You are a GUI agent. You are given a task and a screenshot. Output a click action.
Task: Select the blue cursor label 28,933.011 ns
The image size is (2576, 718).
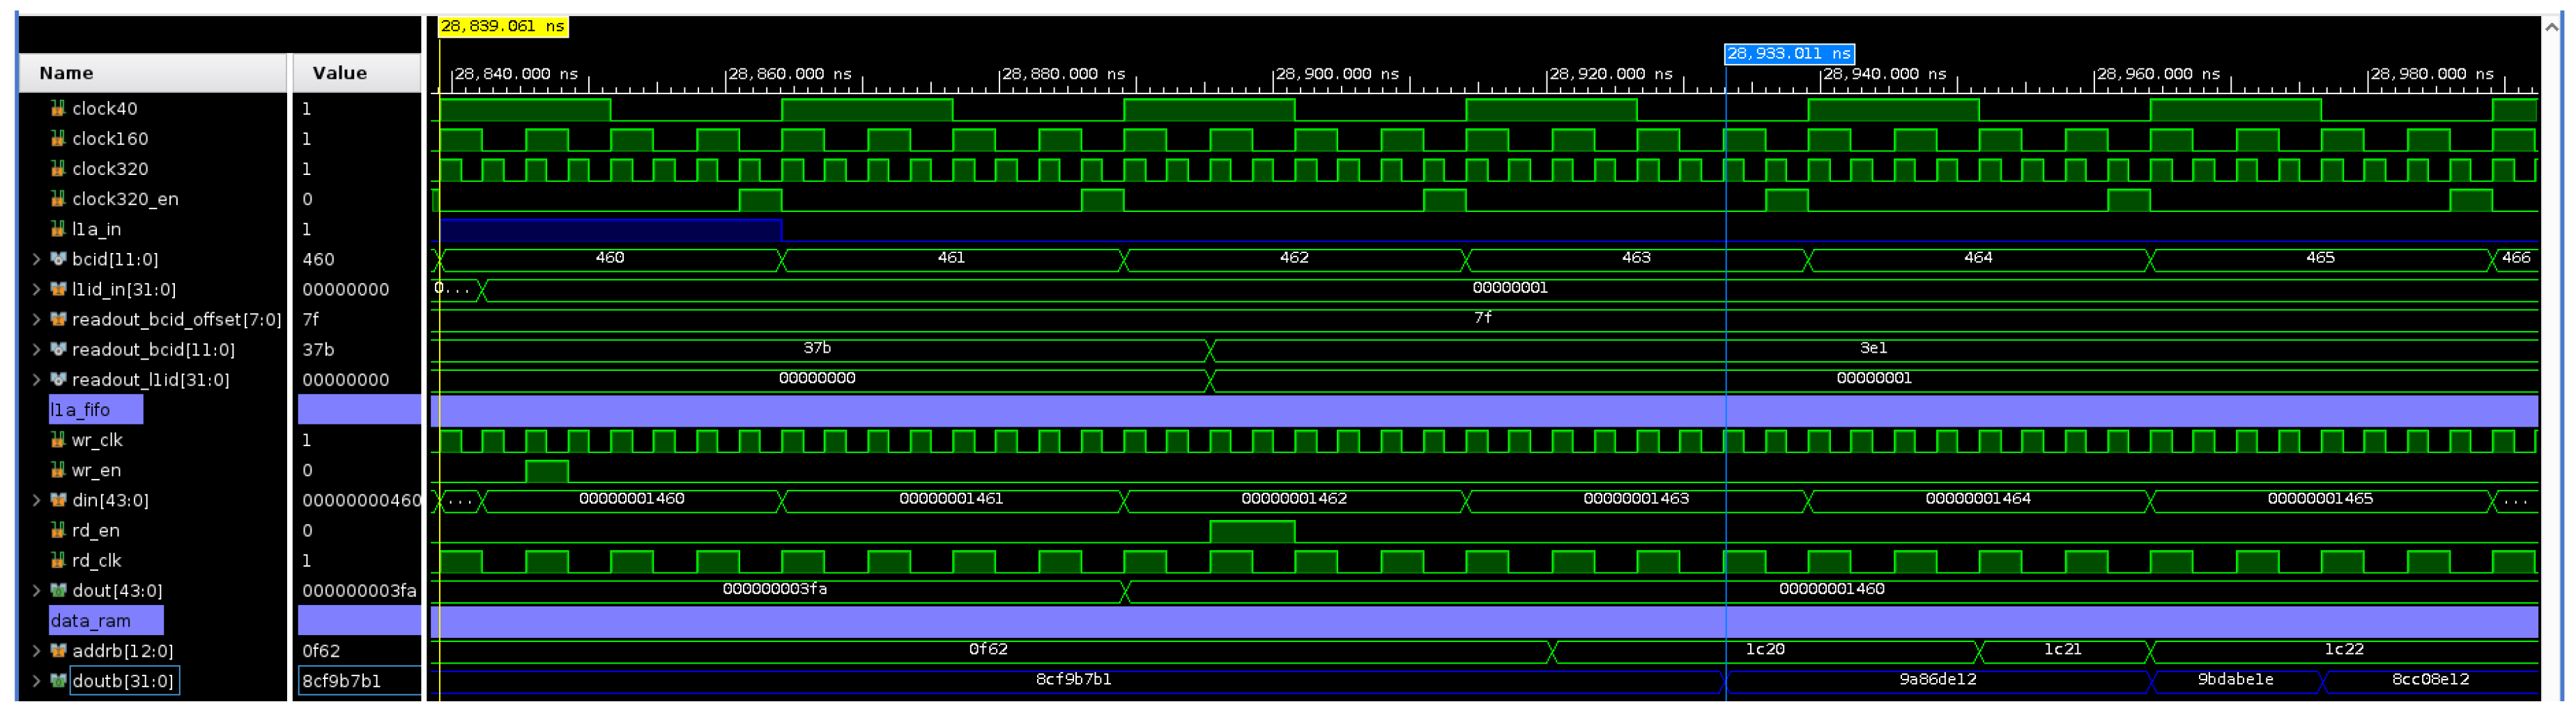tap(1788, 54)
